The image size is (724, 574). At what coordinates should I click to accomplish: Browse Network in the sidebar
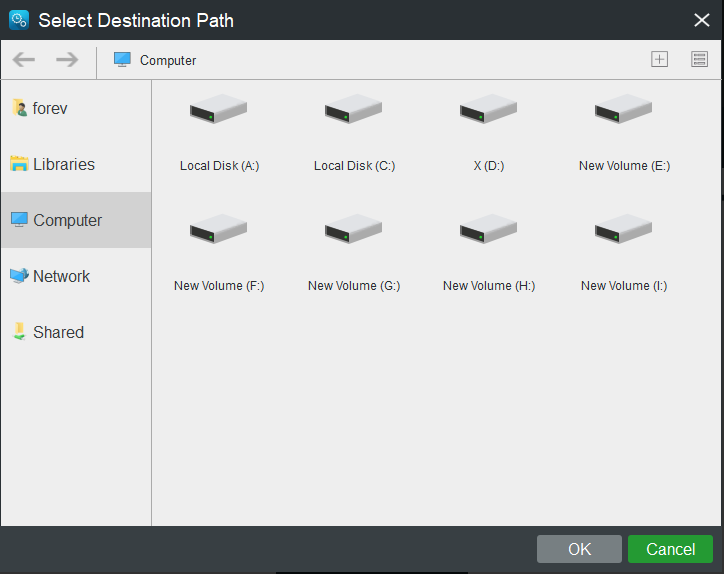pos(76,276)
